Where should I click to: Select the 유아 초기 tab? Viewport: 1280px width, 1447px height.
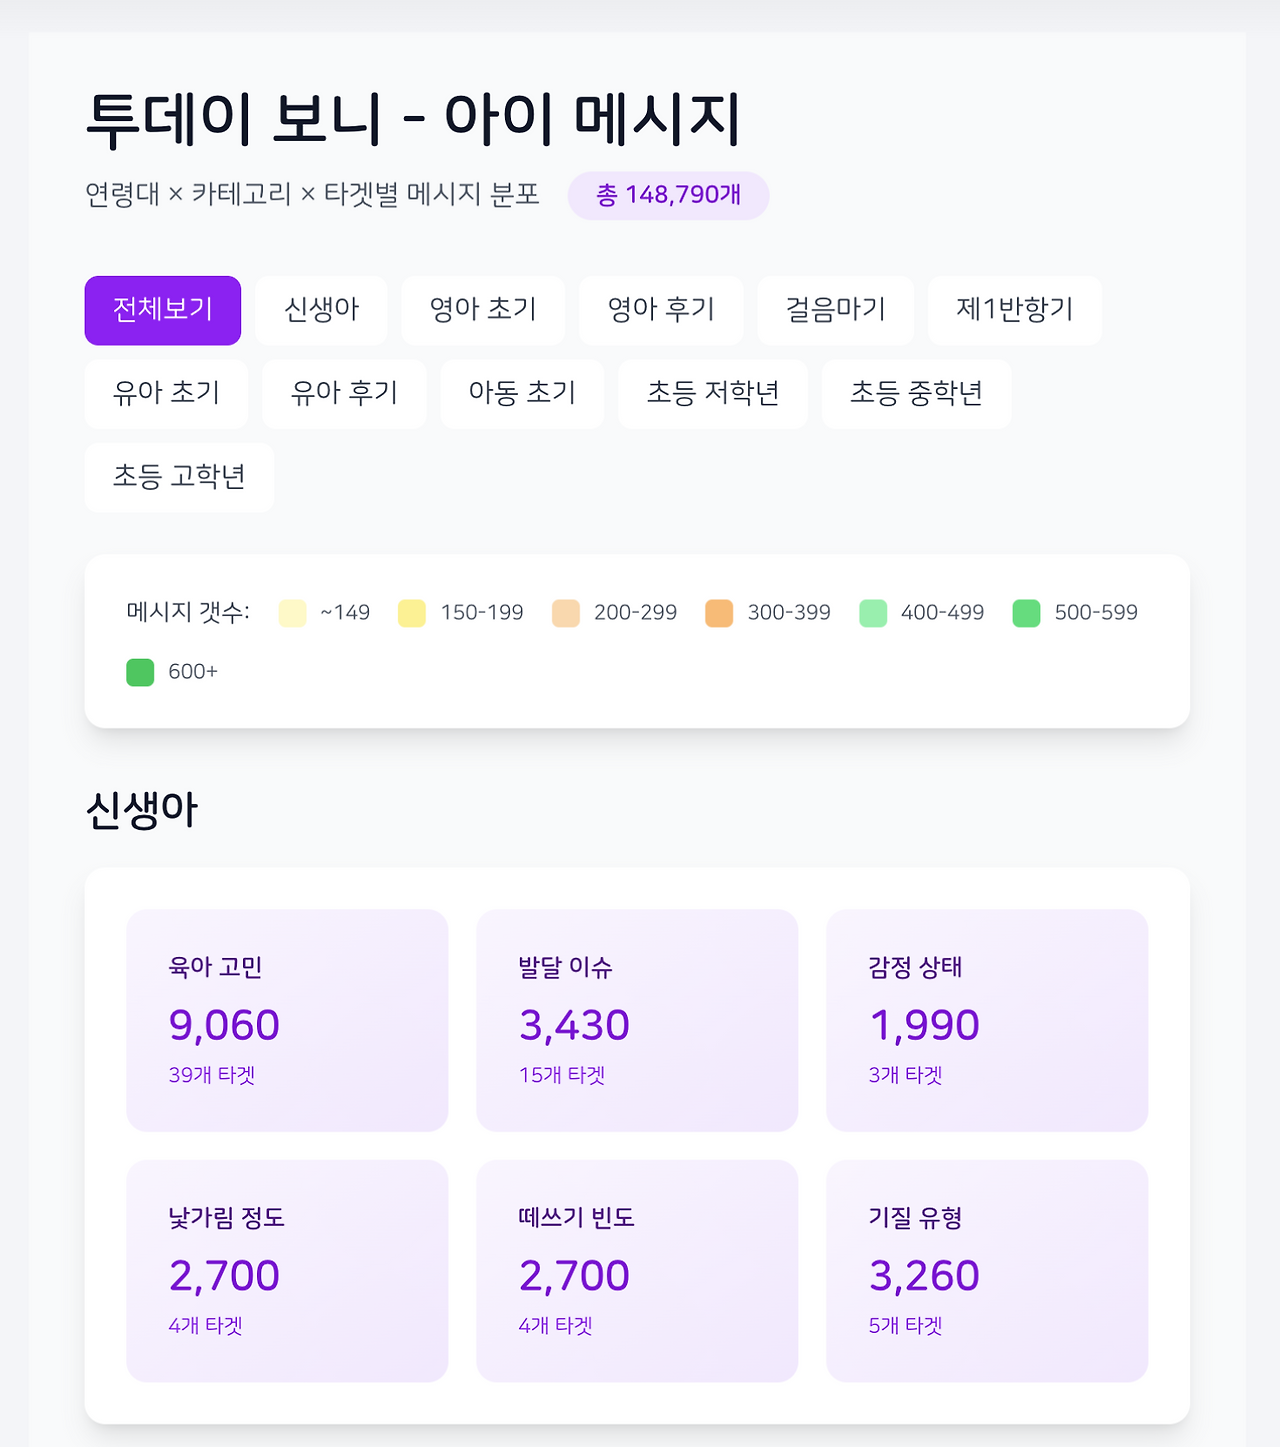click(166, 394)
